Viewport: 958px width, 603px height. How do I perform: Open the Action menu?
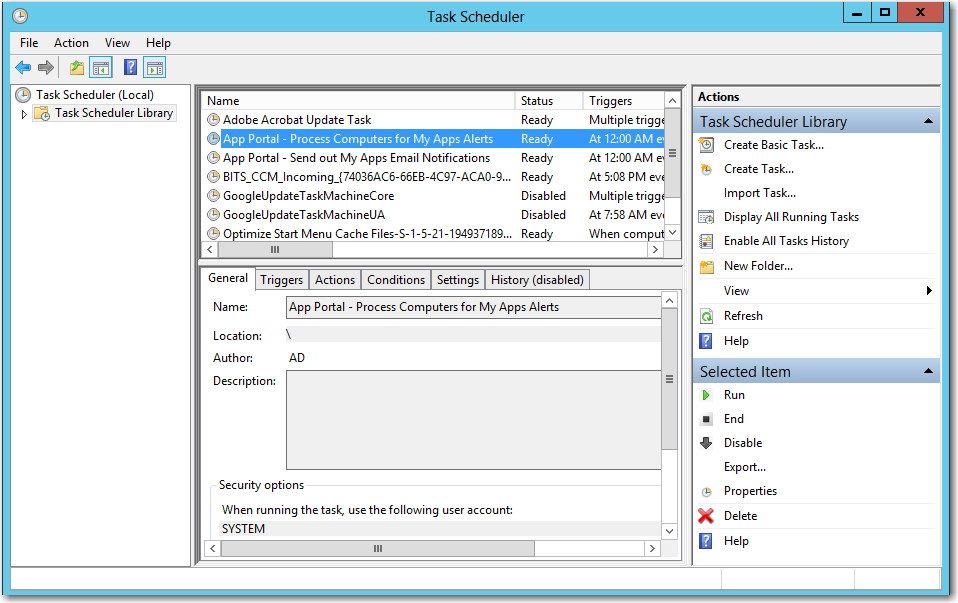71,43
